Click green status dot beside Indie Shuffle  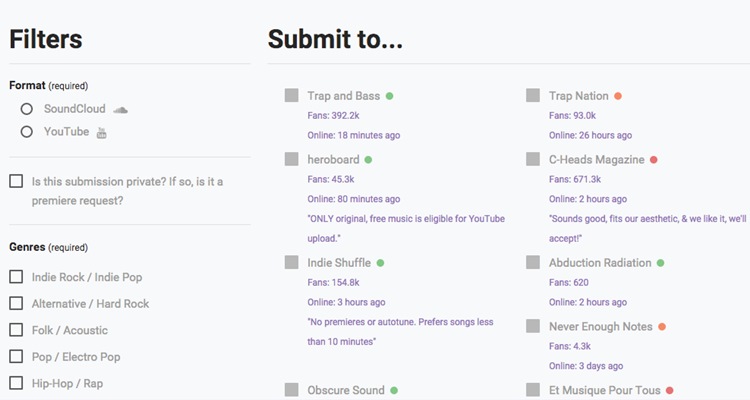(x=380, y=263)
